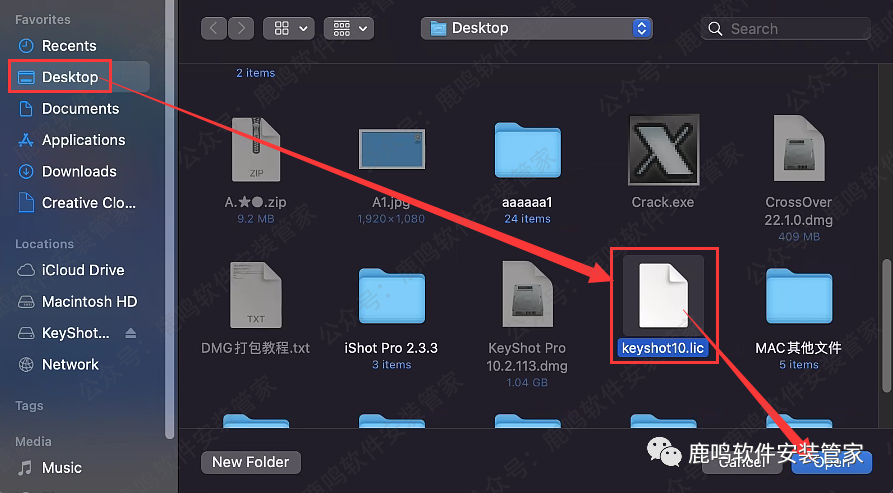893x493 pixels.
Task: Open the MAC其他文件 folder
Action: [x=799, y=297]
